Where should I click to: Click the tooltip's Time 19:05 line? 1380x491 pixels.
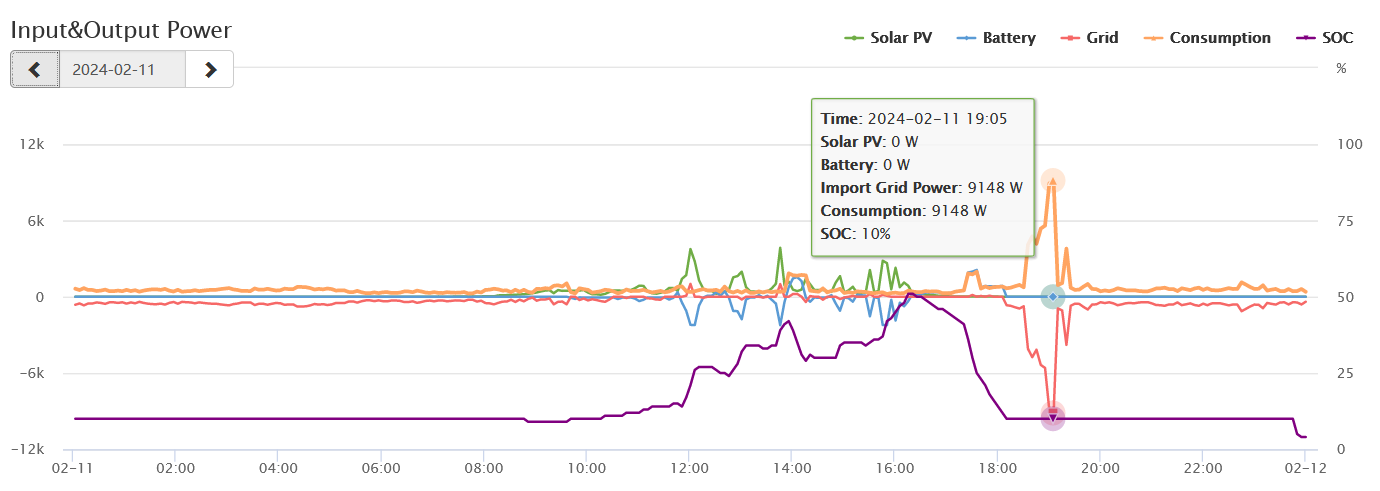914,118
